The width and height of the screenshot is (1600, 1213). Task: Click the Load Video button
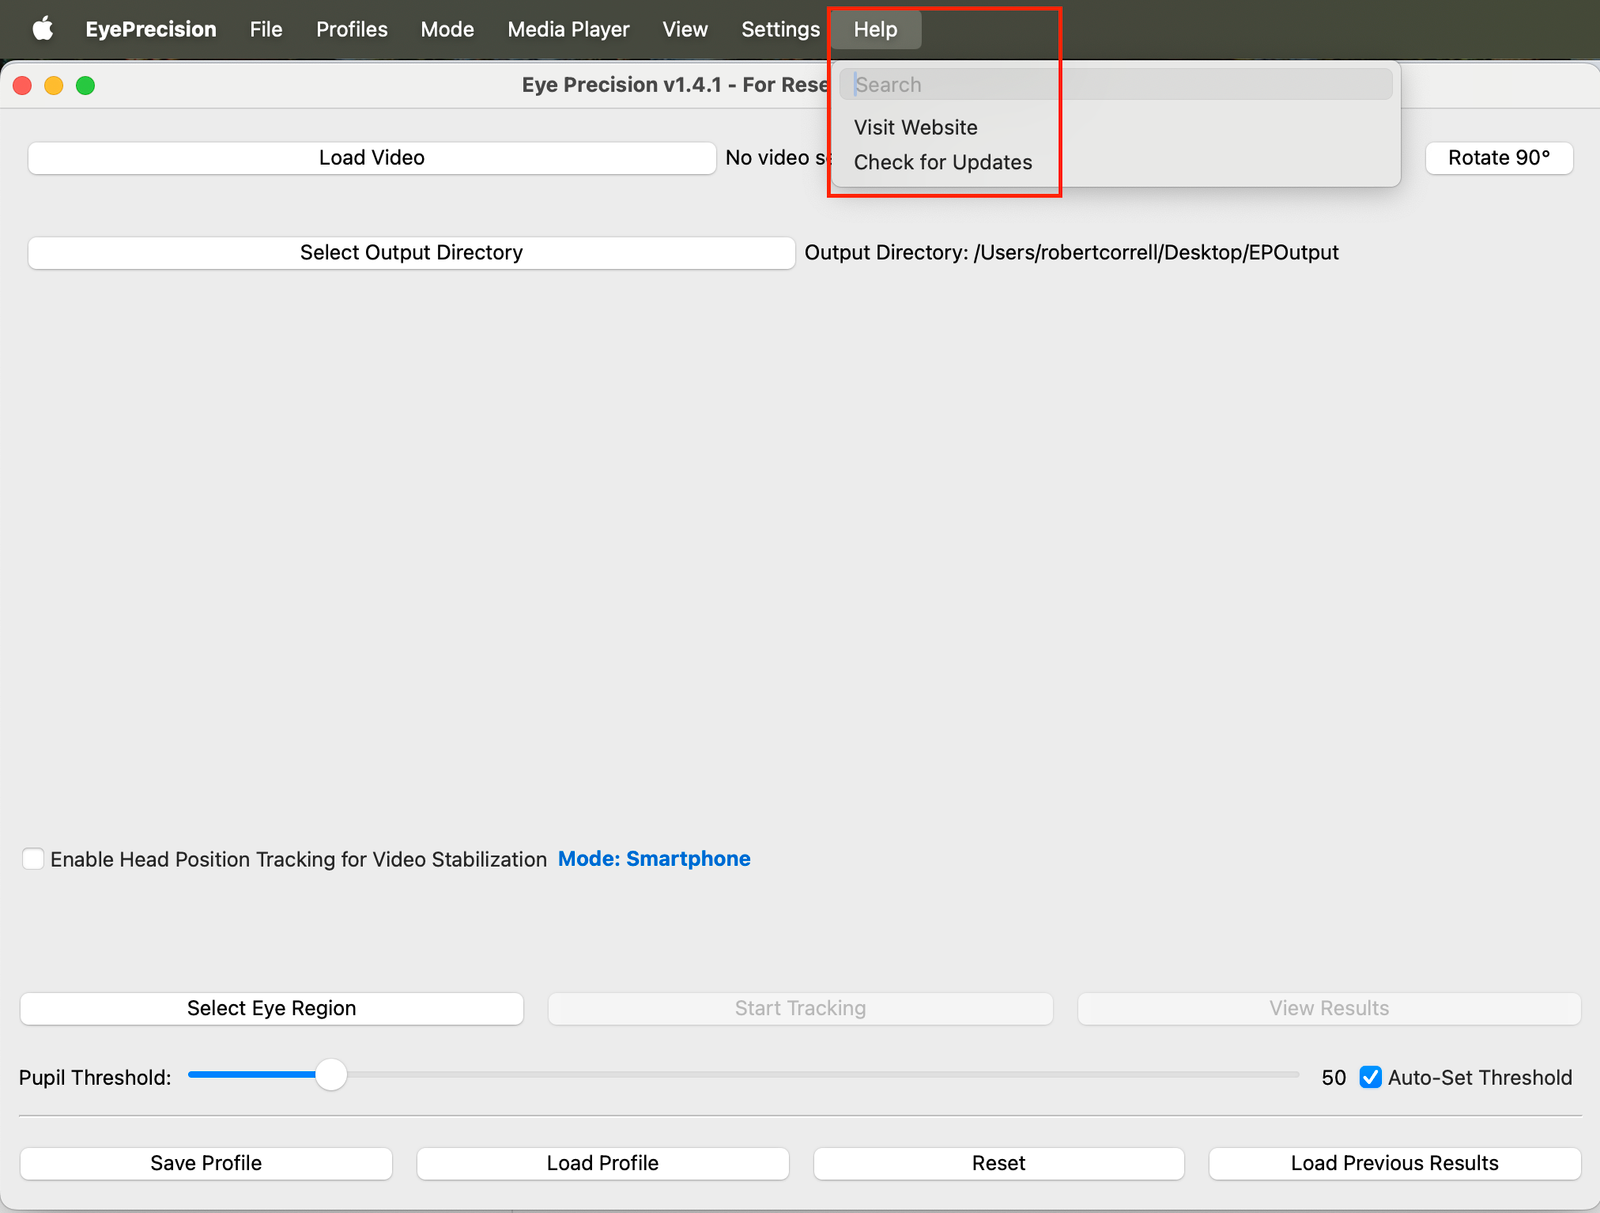click(x=370, y=157)
